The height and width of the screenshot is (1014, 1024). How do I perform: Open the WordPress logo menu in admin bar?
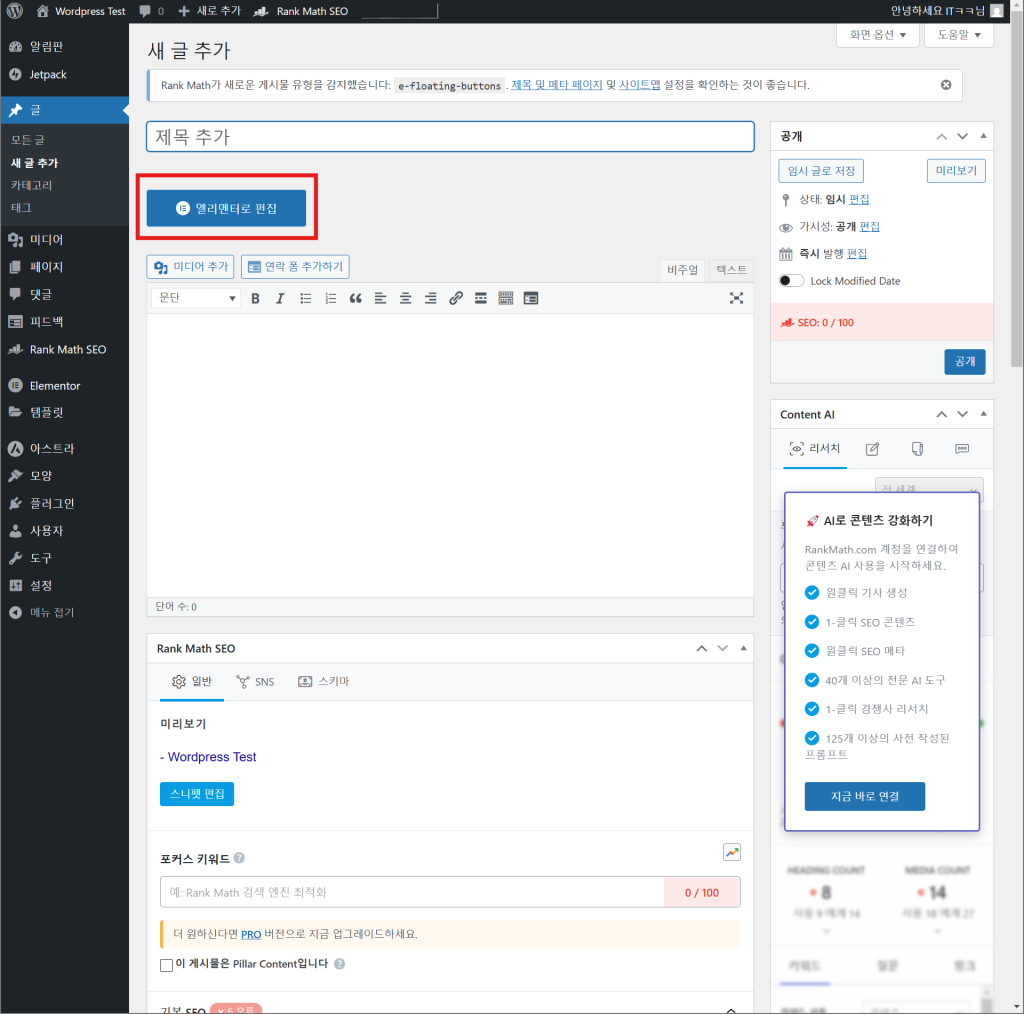(15, 11)
